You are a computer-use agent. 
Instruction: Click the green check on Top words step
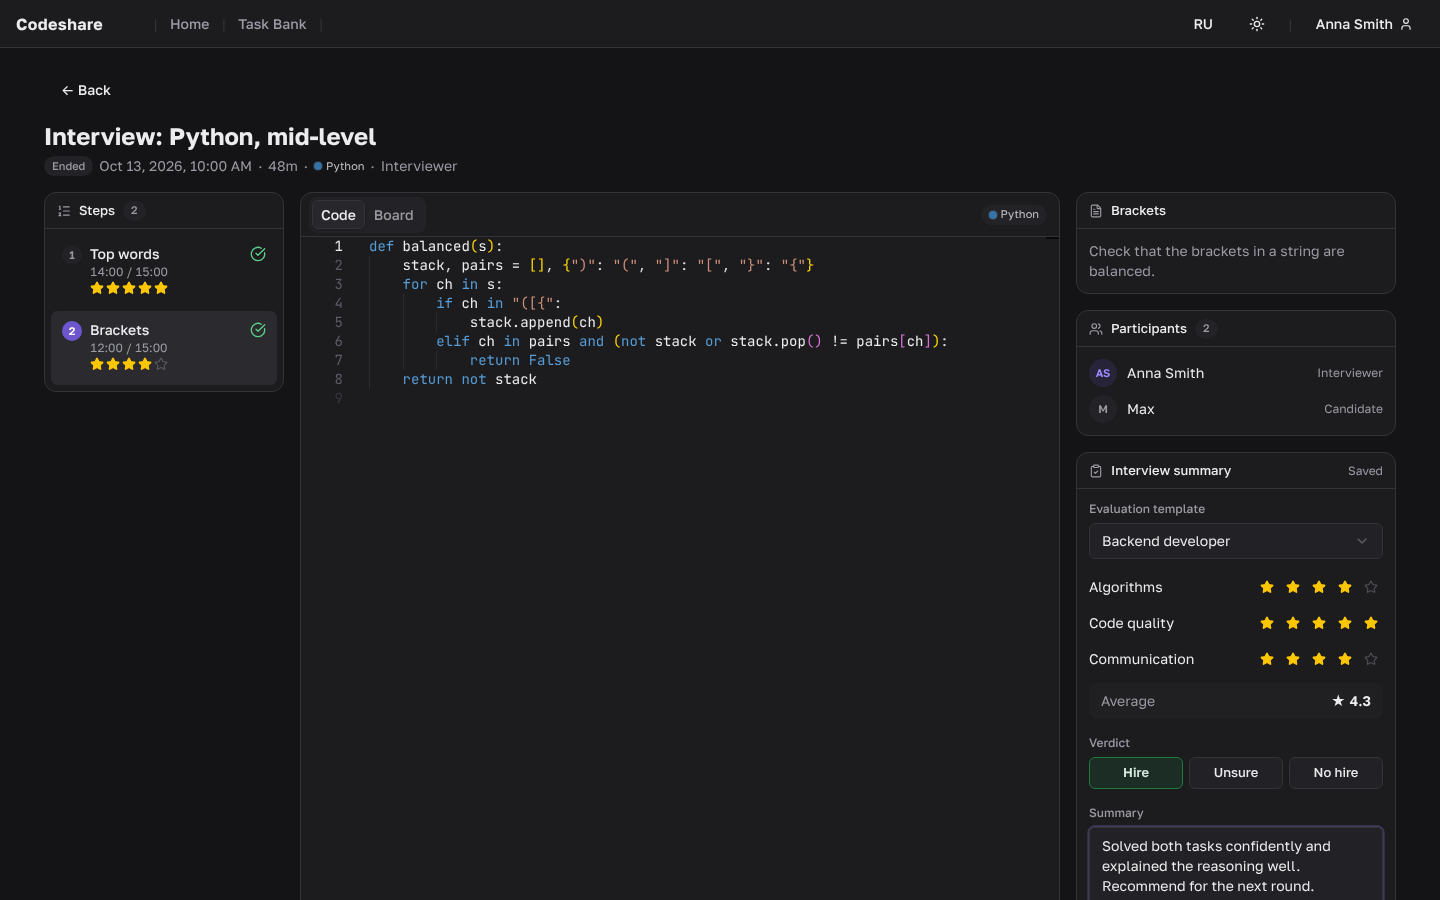tap(258, 254)
